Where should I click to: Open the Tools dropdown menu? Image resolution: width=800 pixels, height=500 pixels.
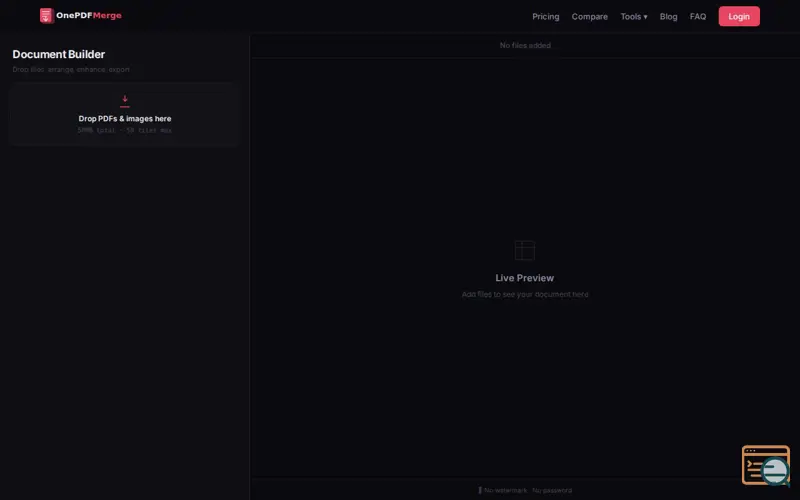pyautogui.click(x=634, y=16)
